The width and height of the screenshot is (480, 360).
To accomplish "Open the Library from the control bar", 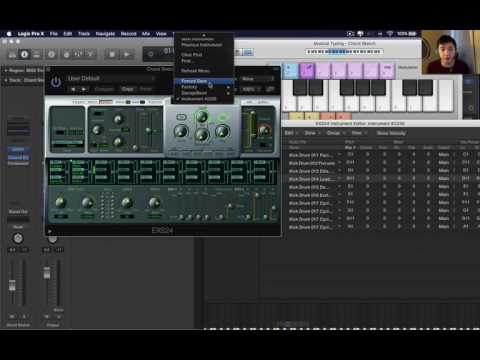I will (x=12, y=54).
